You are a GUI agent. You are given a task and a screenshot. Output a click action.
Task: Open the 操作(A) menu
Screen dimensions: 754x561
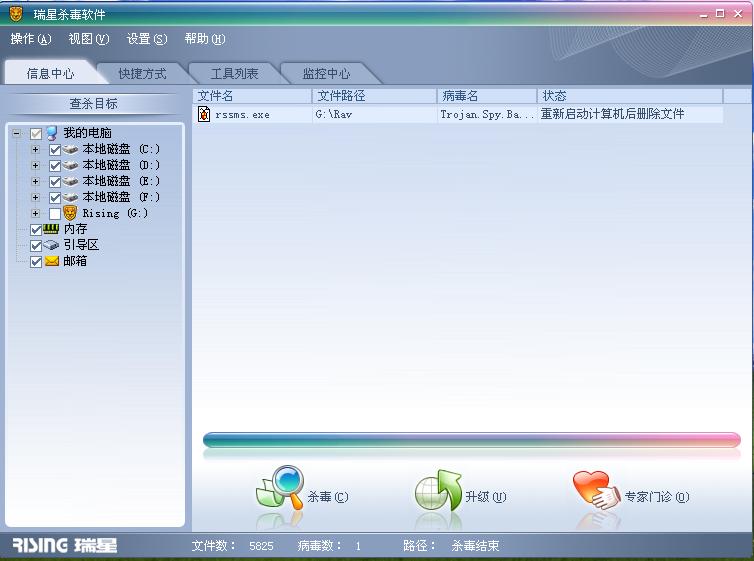pyautogui.click(x=31, y=39)
